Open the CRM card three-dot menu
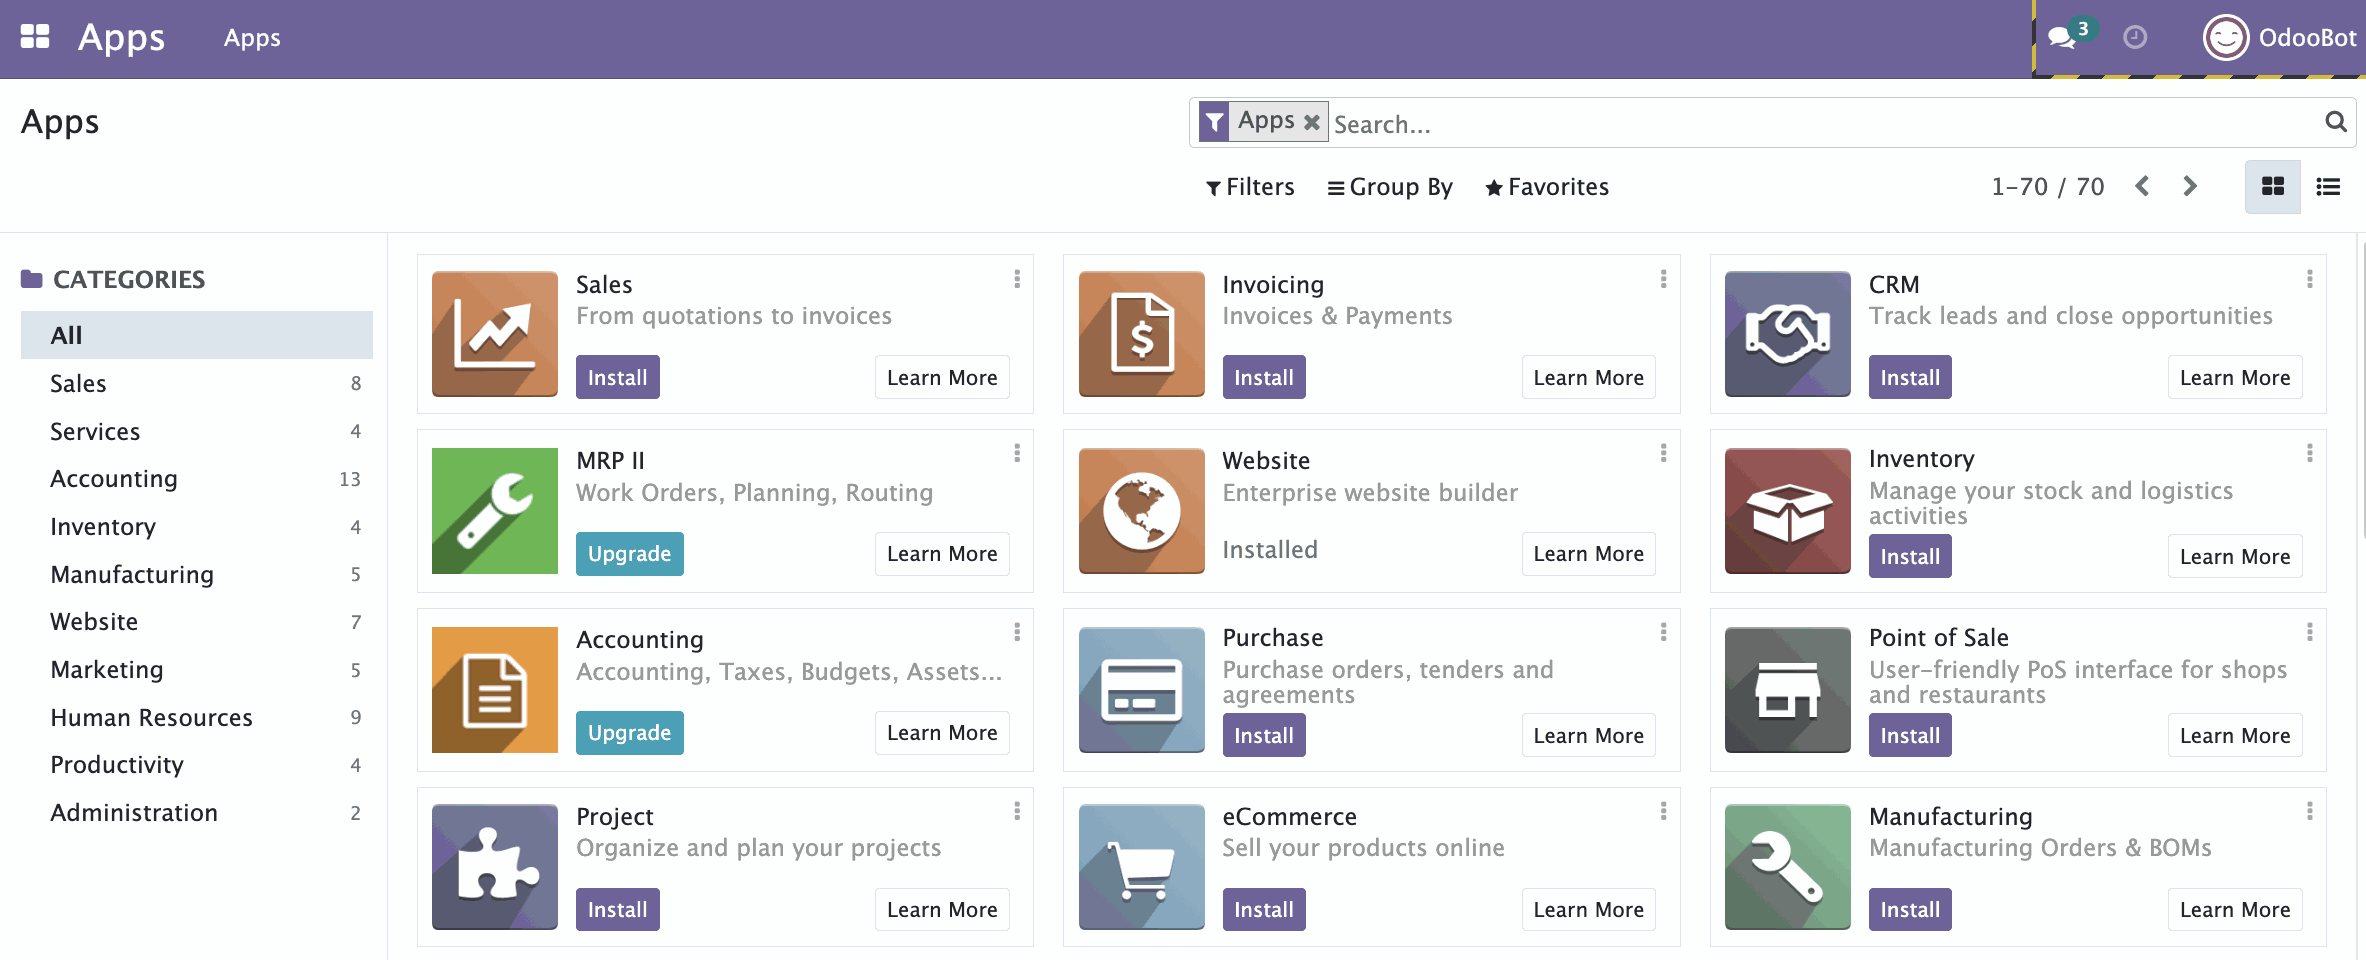 pos(2309,279)
